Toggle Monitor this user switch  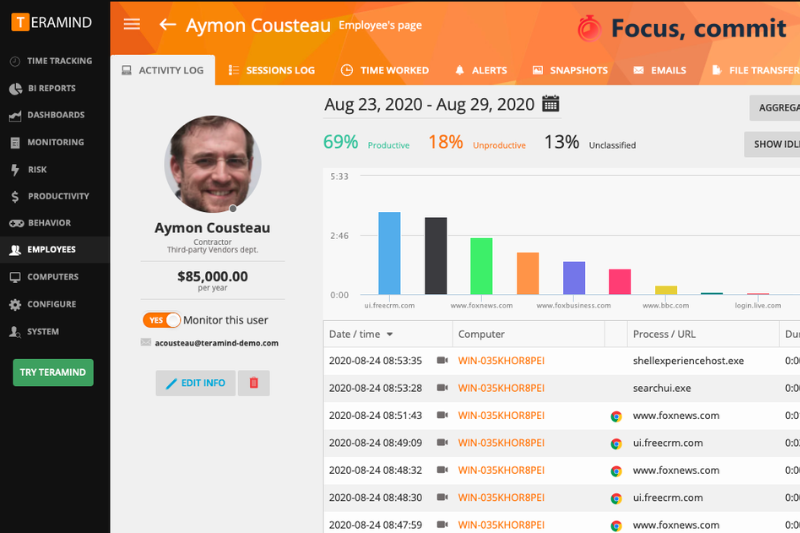pos(161,320)
